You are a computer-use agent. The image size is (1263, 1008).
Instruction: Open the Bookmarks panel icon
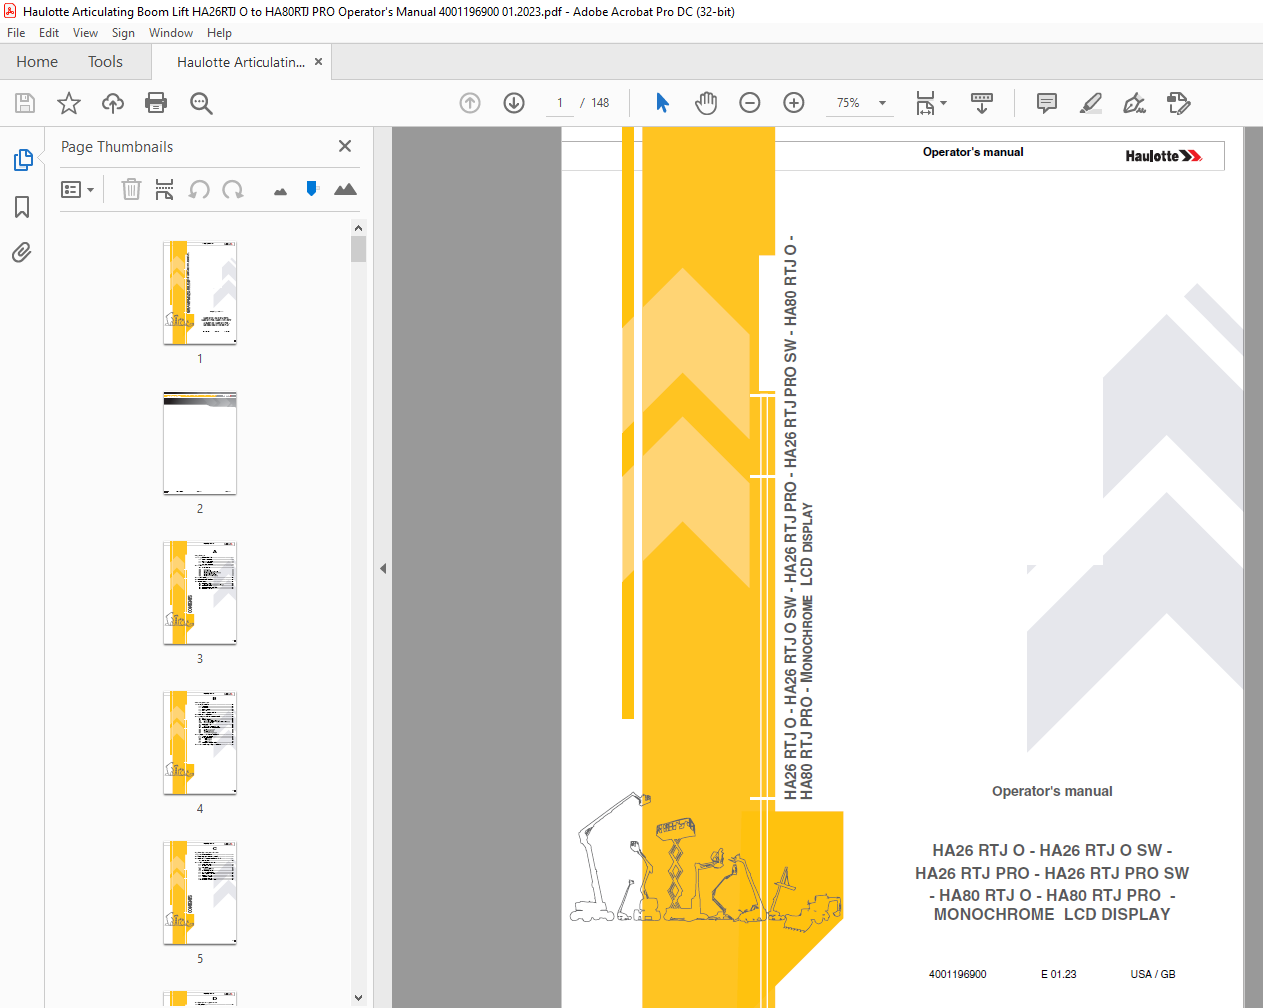[x=22, y=207]
